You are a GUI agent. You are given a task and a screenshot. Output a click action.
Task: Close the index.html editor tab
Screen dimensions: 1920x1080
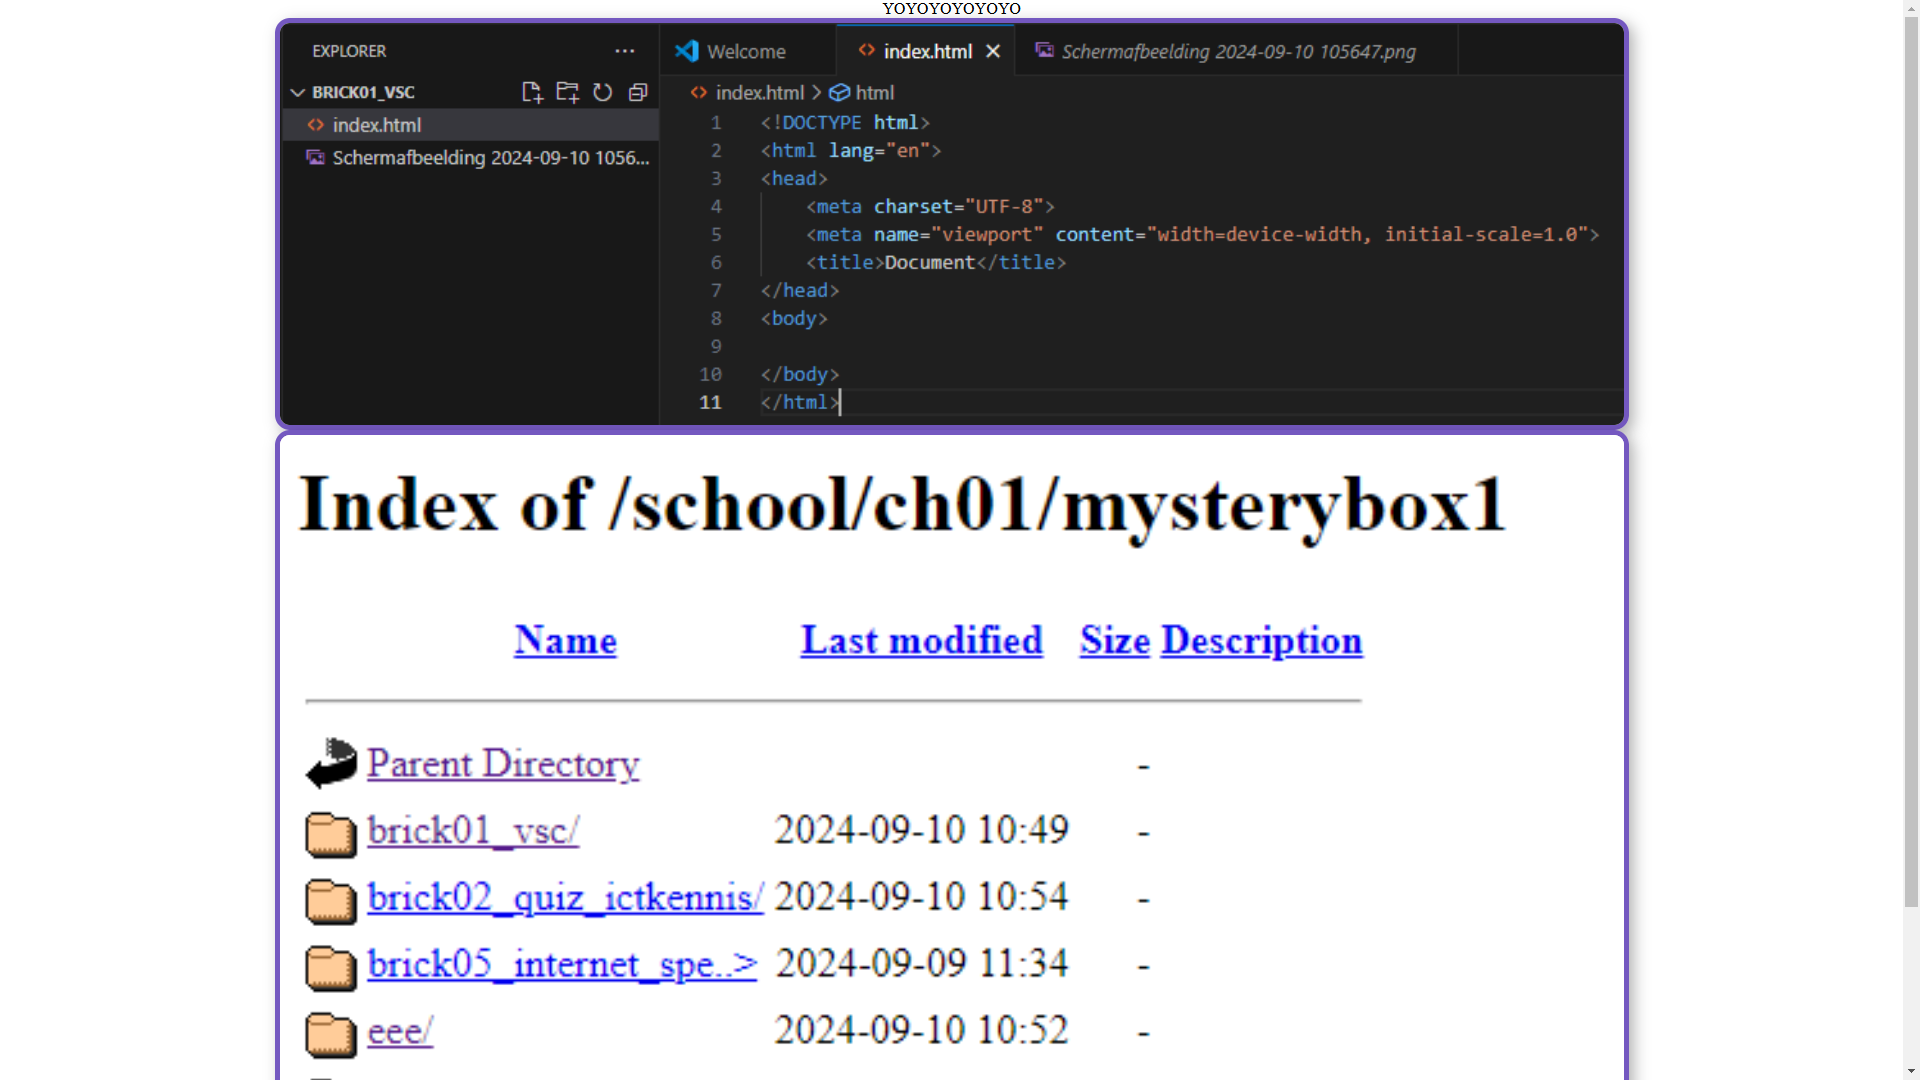[x=993, y=51]
